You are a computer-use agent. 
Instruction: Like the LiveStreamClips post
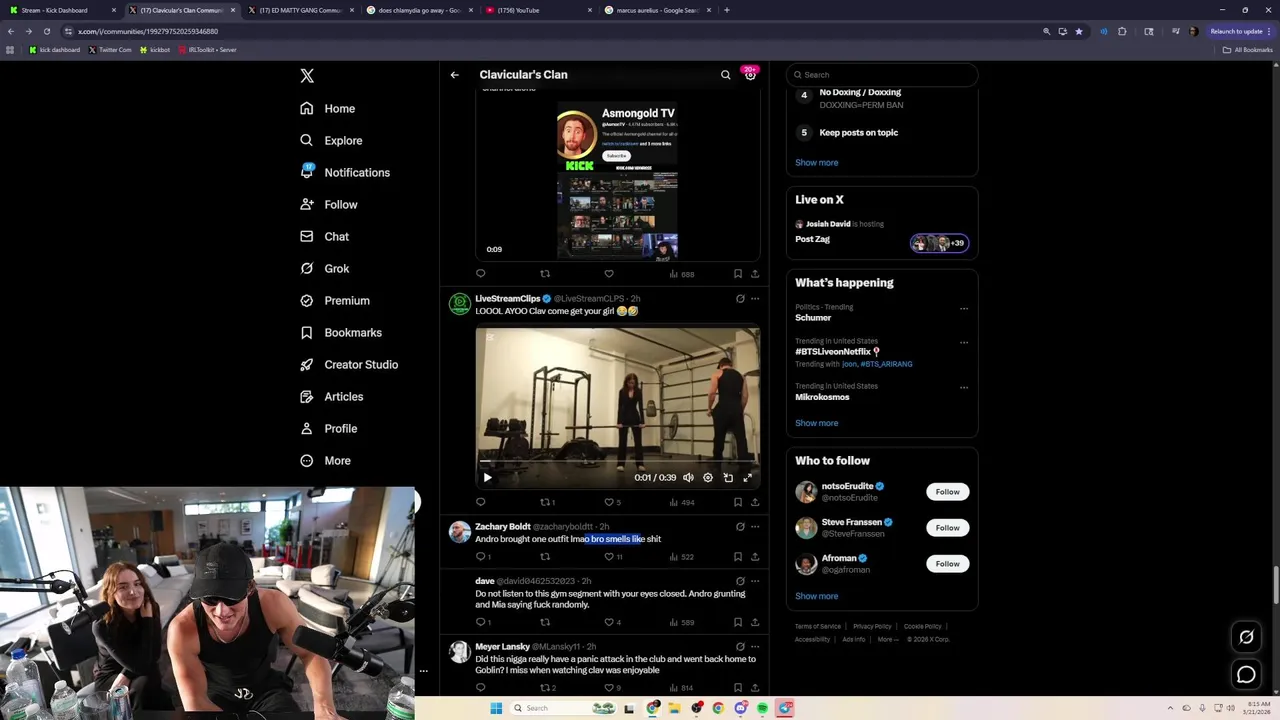point(609,502)
